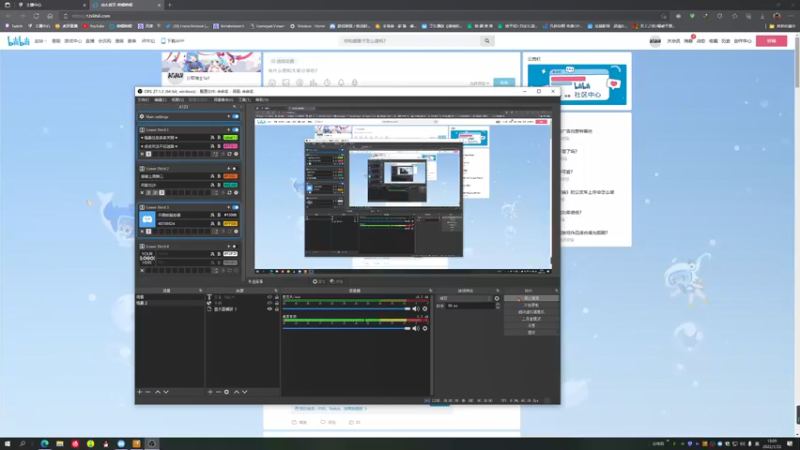Click bold icon in Lower Third 1 first row

pyautogui.click(x=219, y=138)
